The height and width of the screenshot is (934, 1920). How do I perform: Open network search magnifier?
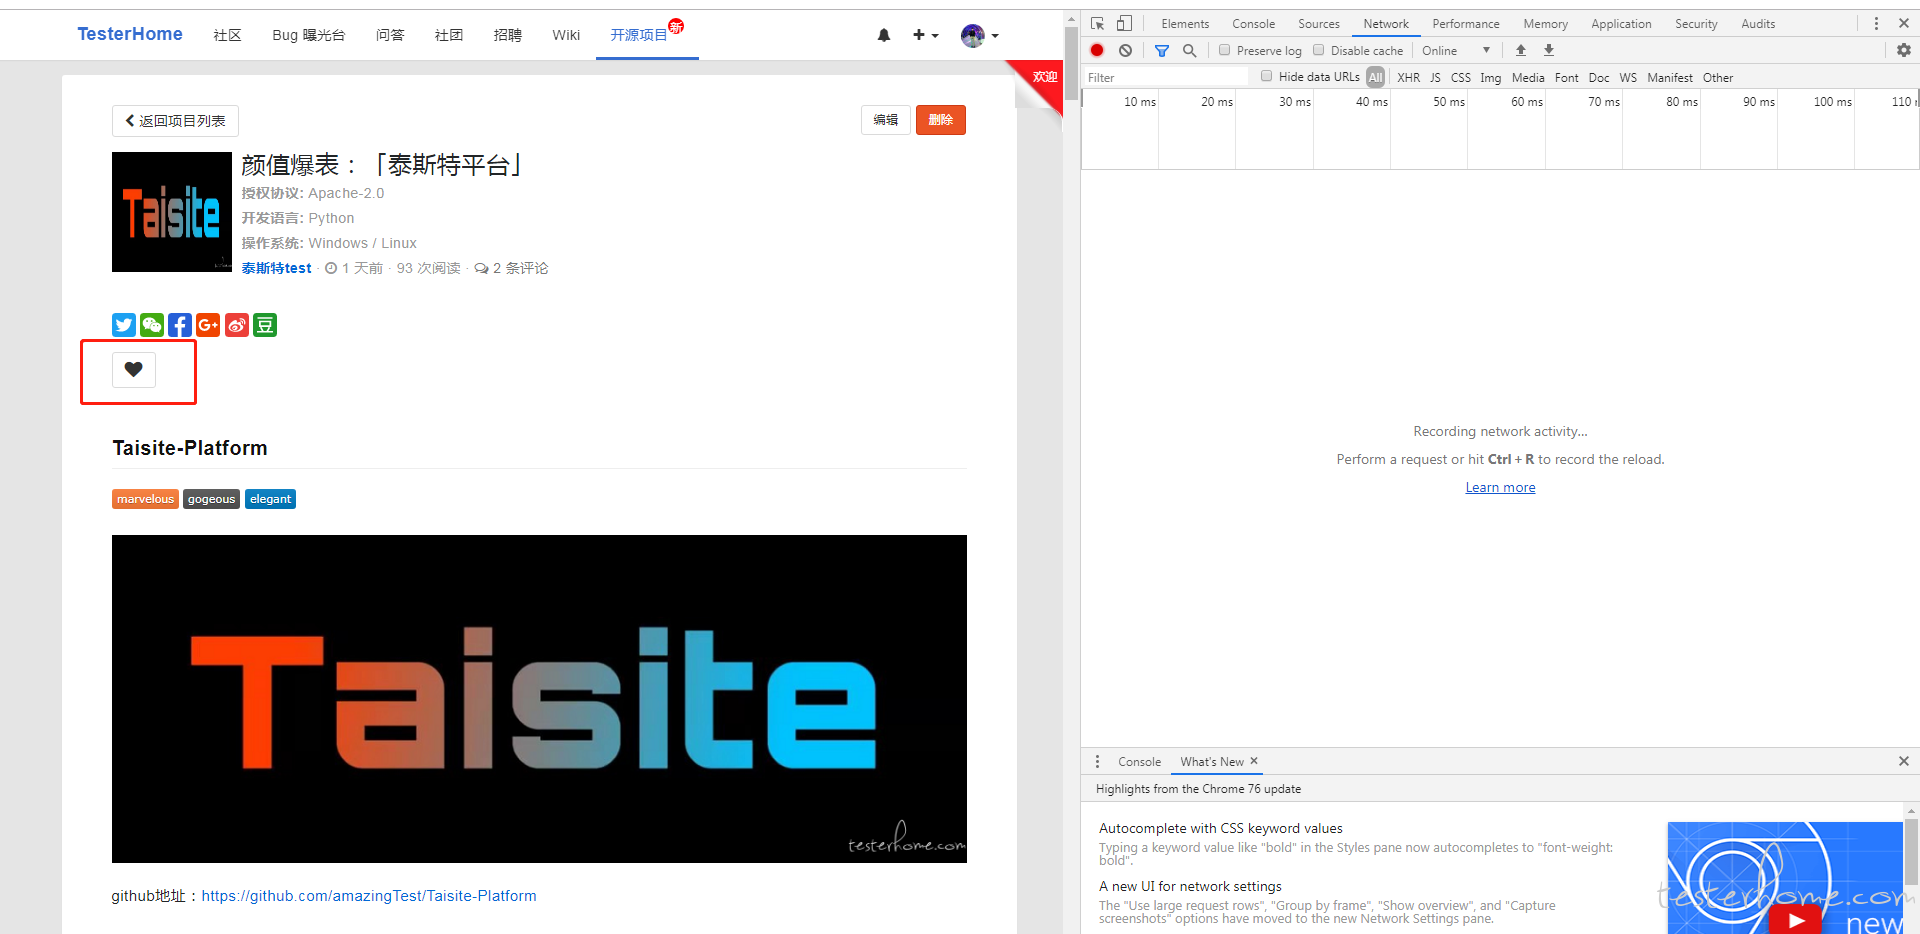point(1190,50)
